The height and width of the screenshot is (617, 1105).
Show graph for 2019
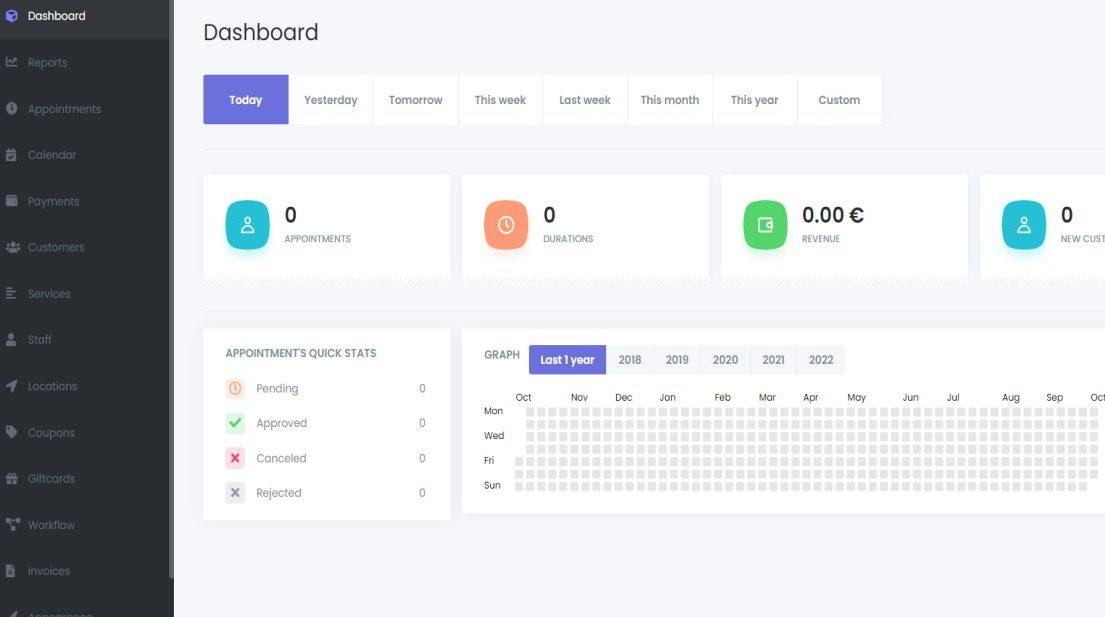point(677,359)
